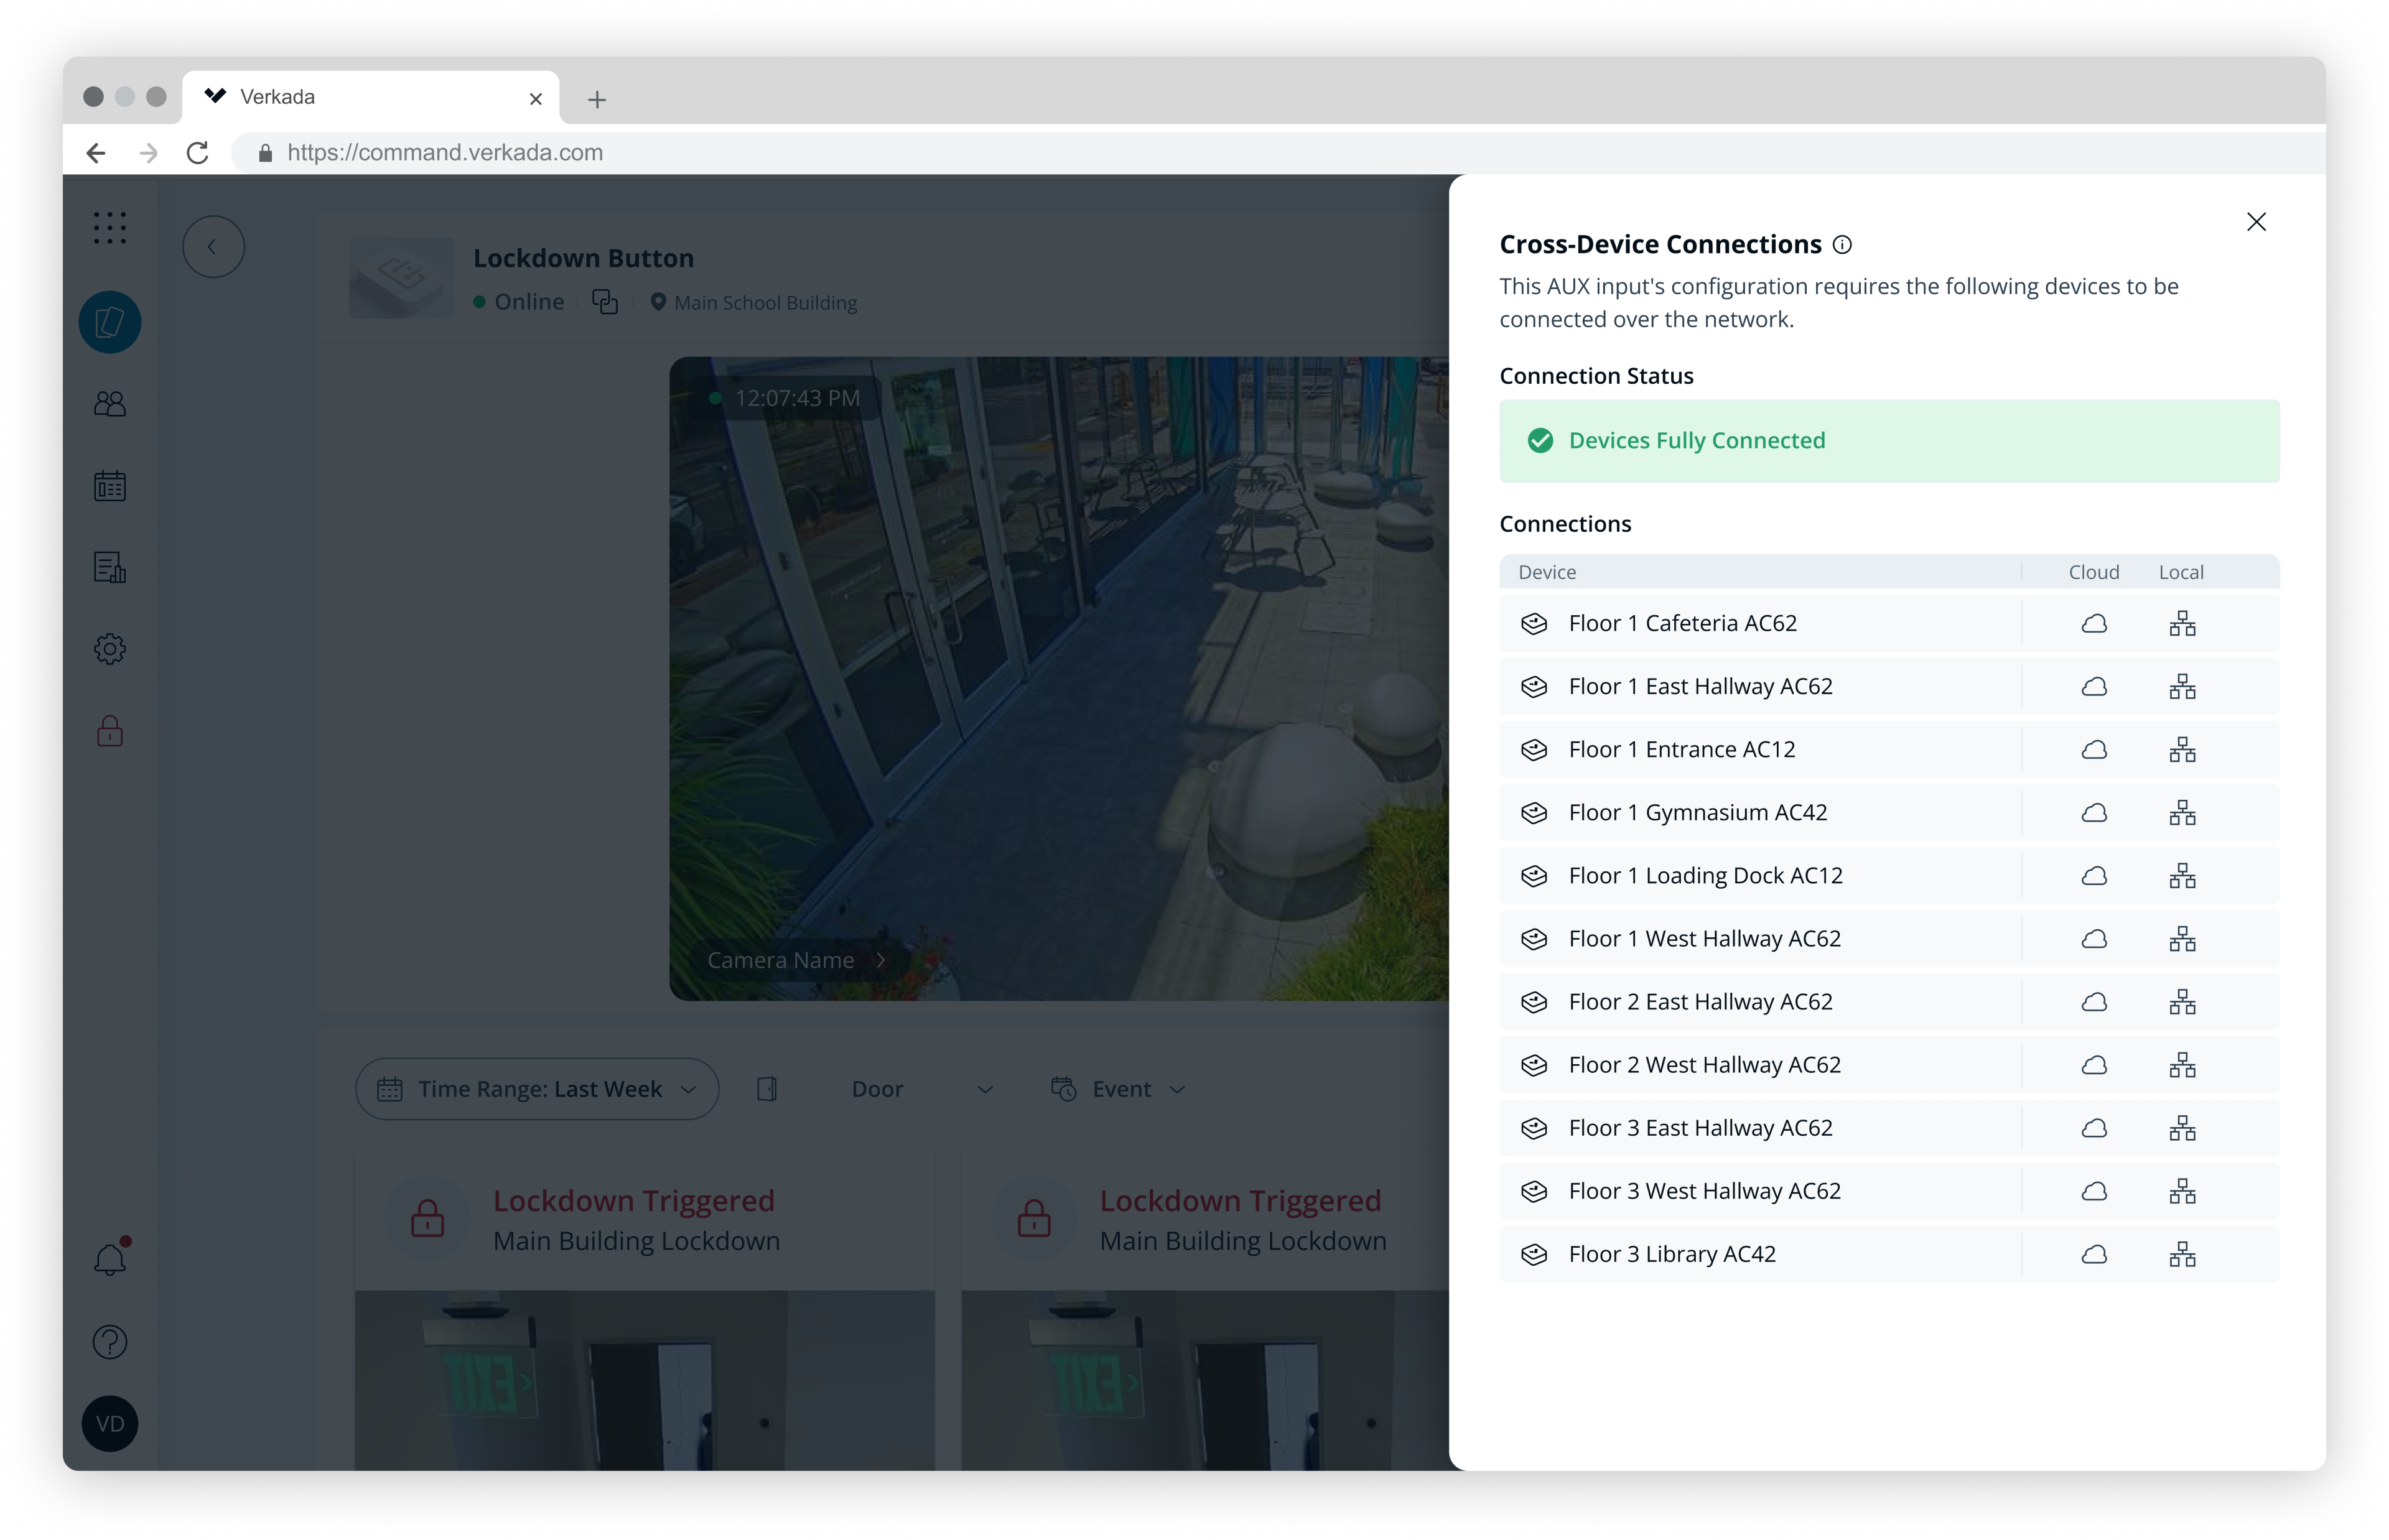Open notifications via the bell icon
Screen dimensions: 2389x1540
[x=110, y=1258]
